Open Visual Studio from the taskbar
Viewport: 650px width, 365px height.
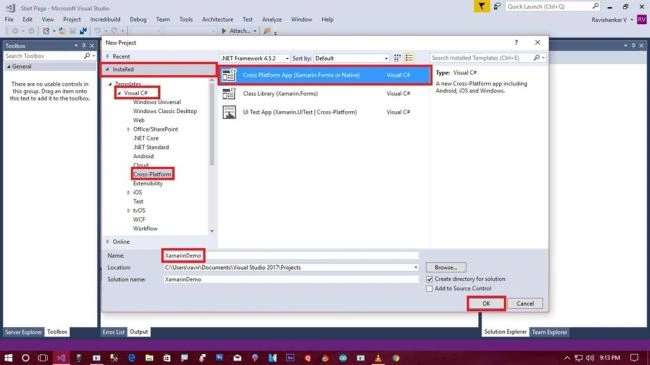click(61, 358)
